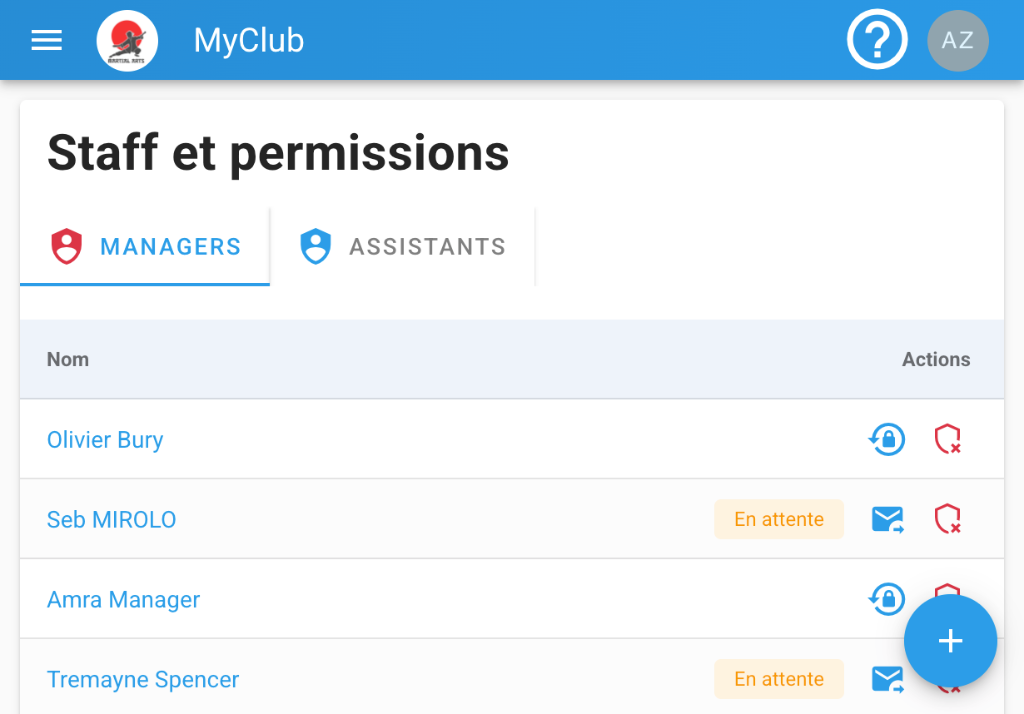The height and width of the screenshot is (714, 1024).
Task: Select the Managers tab
Action: [x=145, y=247]
